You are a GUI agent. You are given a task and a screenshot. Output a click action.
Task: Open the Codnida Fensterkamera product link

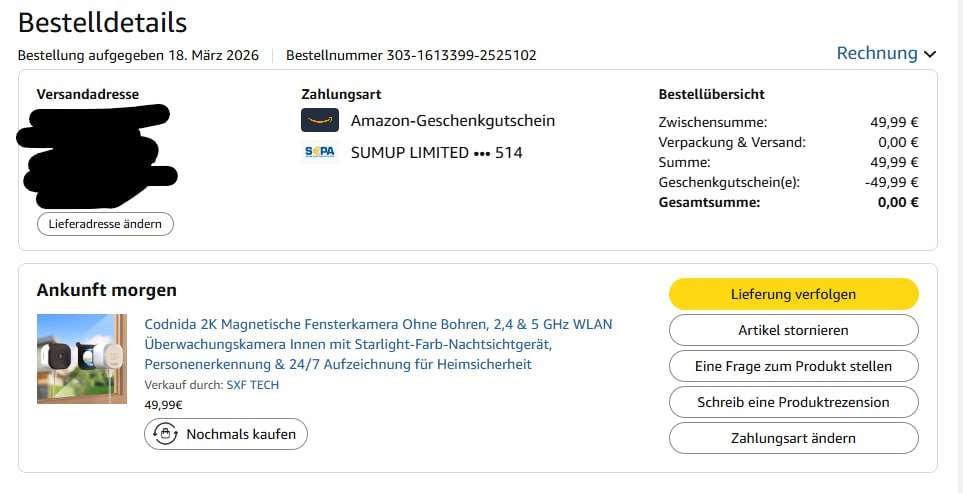tap(378, 344)
